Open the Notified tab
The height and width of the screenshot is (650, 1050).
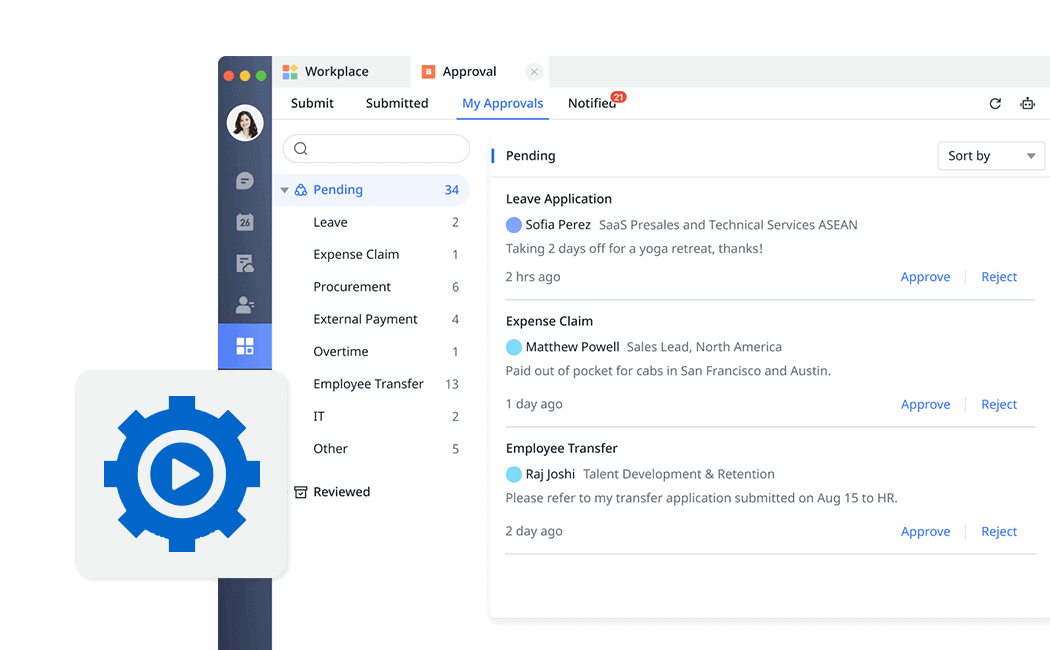(x=592, y=103)
